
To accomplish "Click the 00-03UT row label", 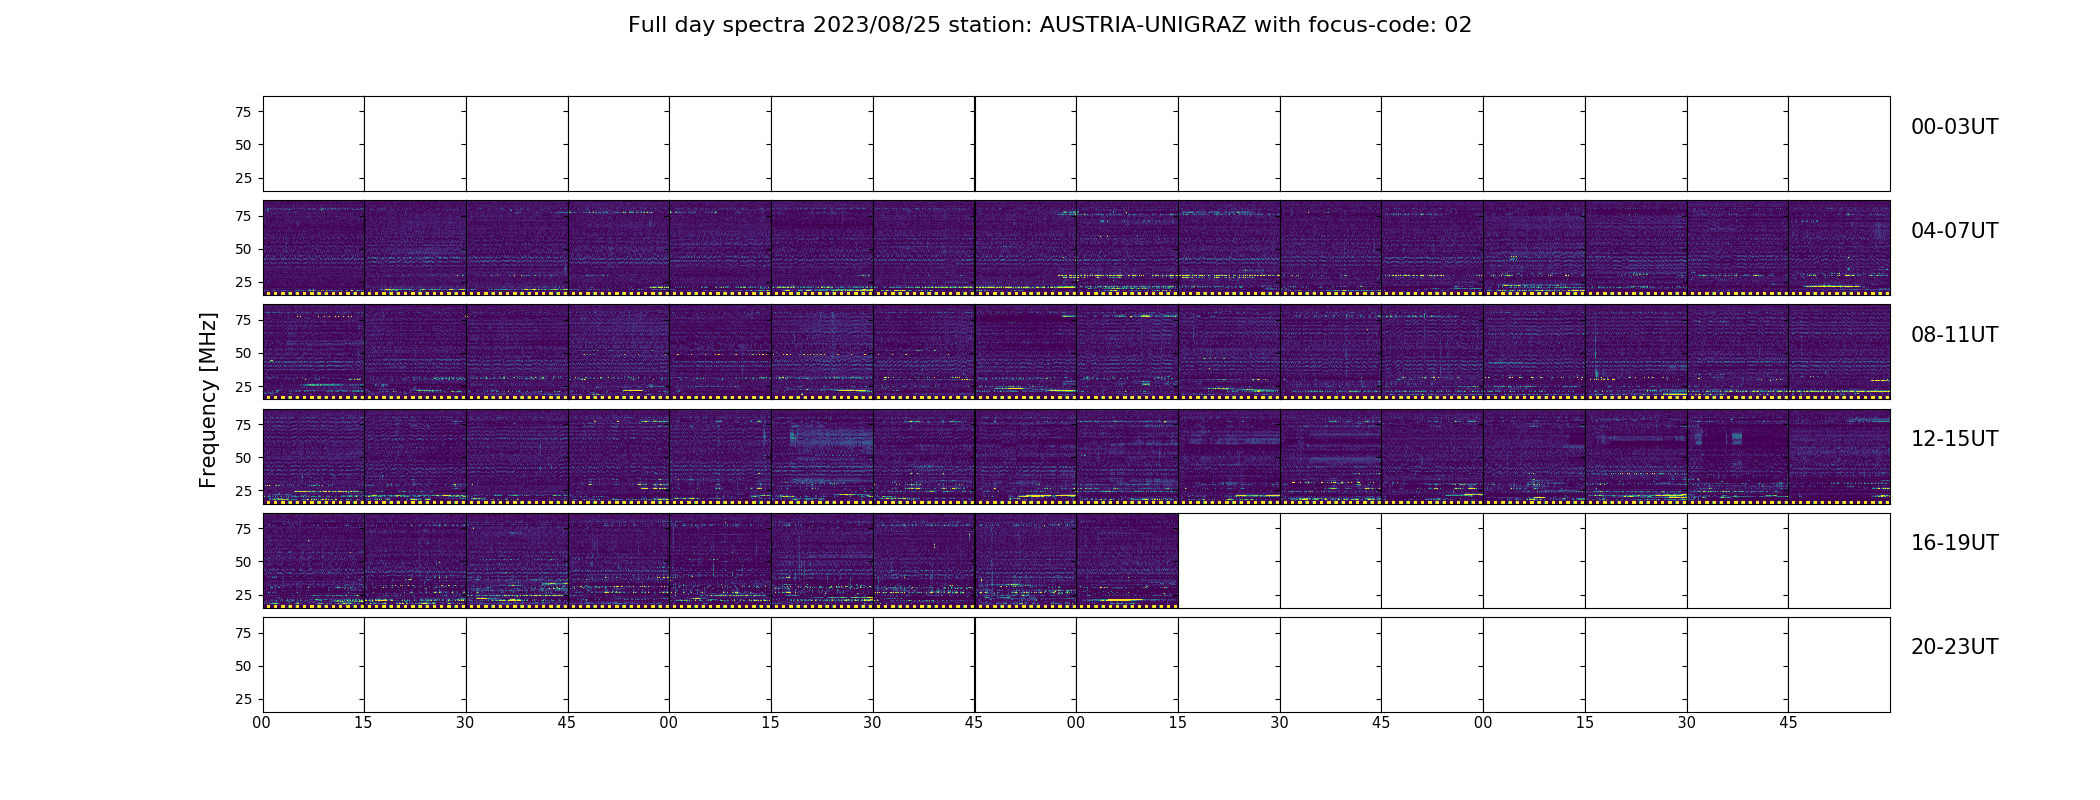I will (1954, 127).
